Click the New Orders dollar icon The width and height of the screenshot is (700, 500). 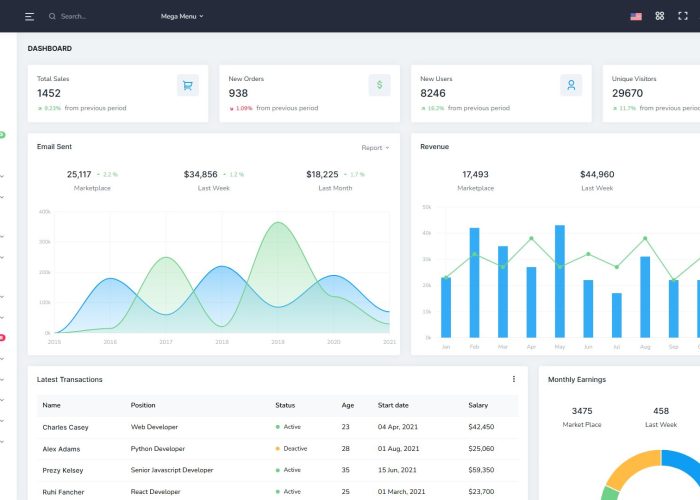[x=379, y=85]
